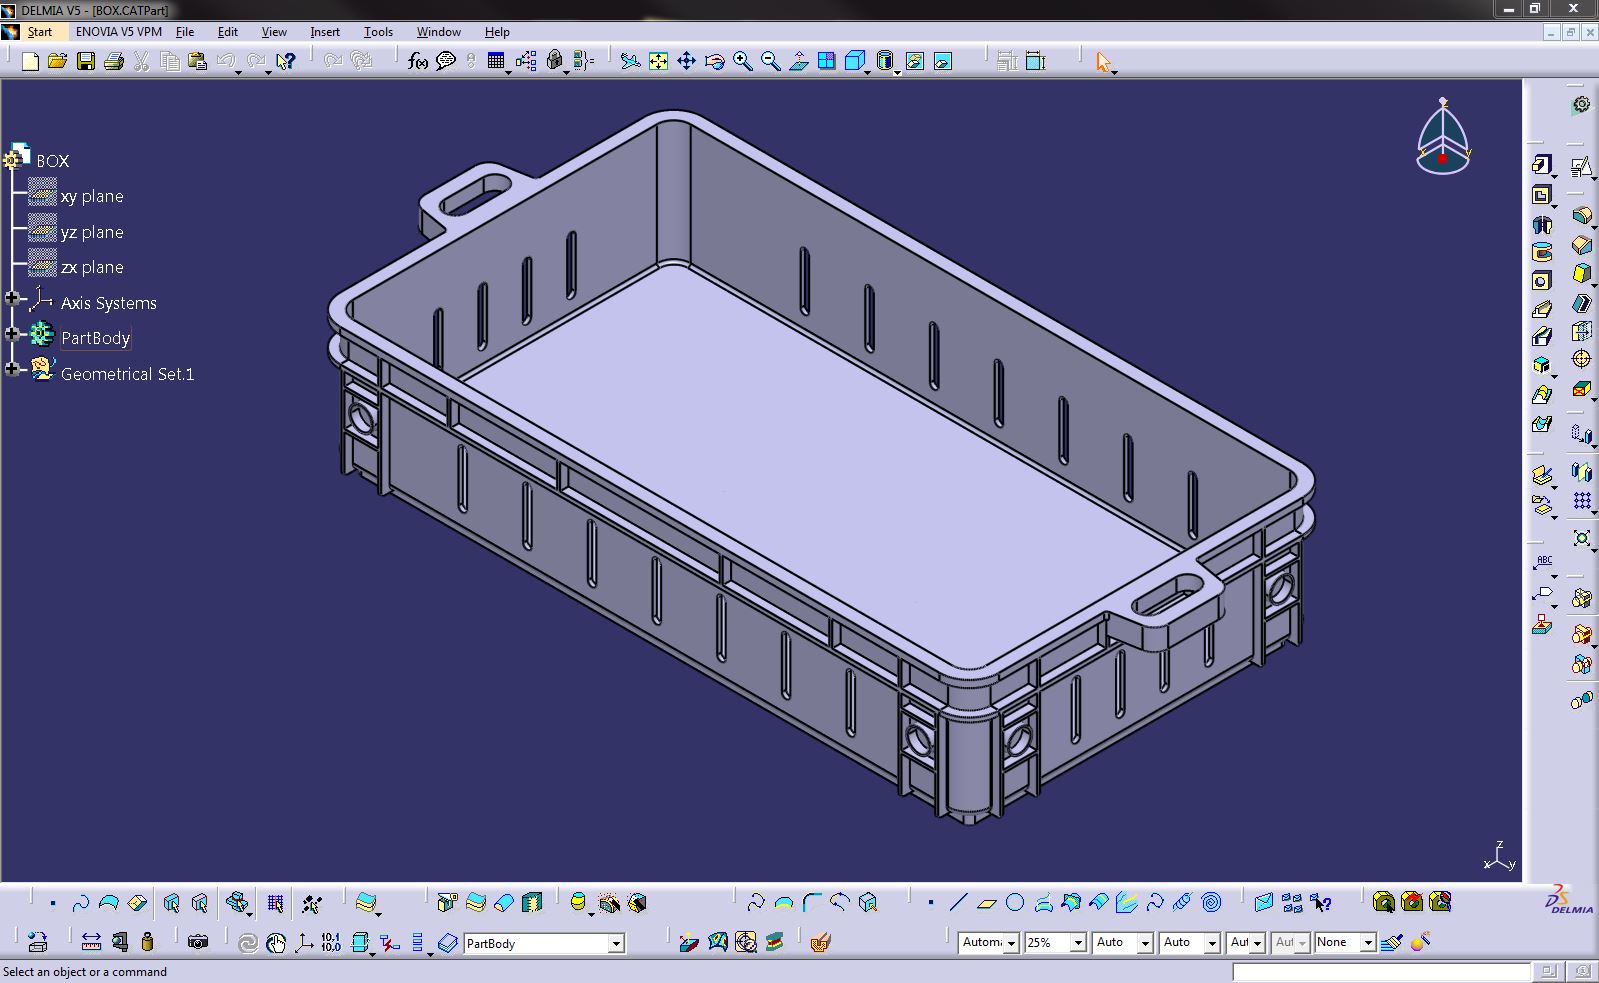Open the File menu
This screenshot has width=1599, height=983.
point(185,32)
